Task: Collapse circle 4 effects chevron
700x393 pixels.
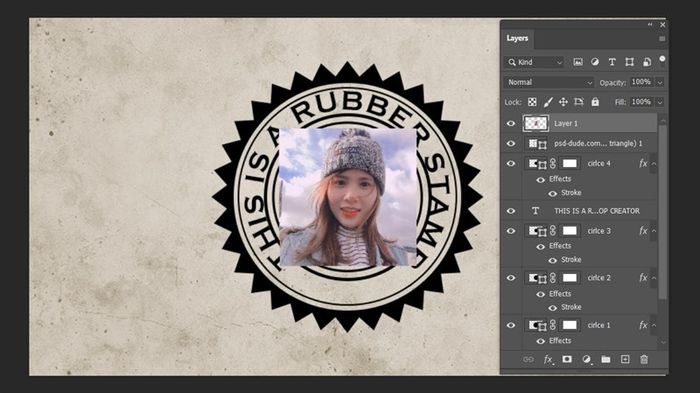Action: click(x=654, y=164)
